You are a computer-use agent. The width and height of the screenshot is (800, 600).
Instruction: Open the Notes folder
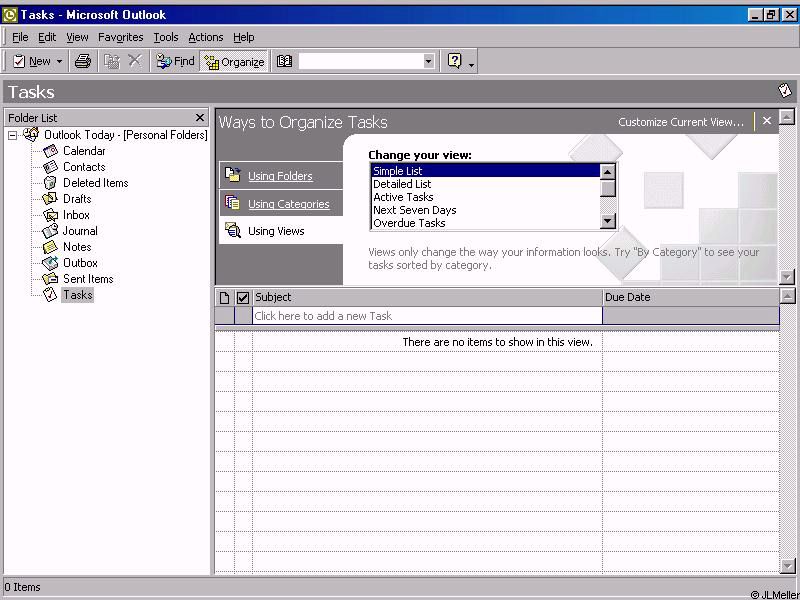77,247
